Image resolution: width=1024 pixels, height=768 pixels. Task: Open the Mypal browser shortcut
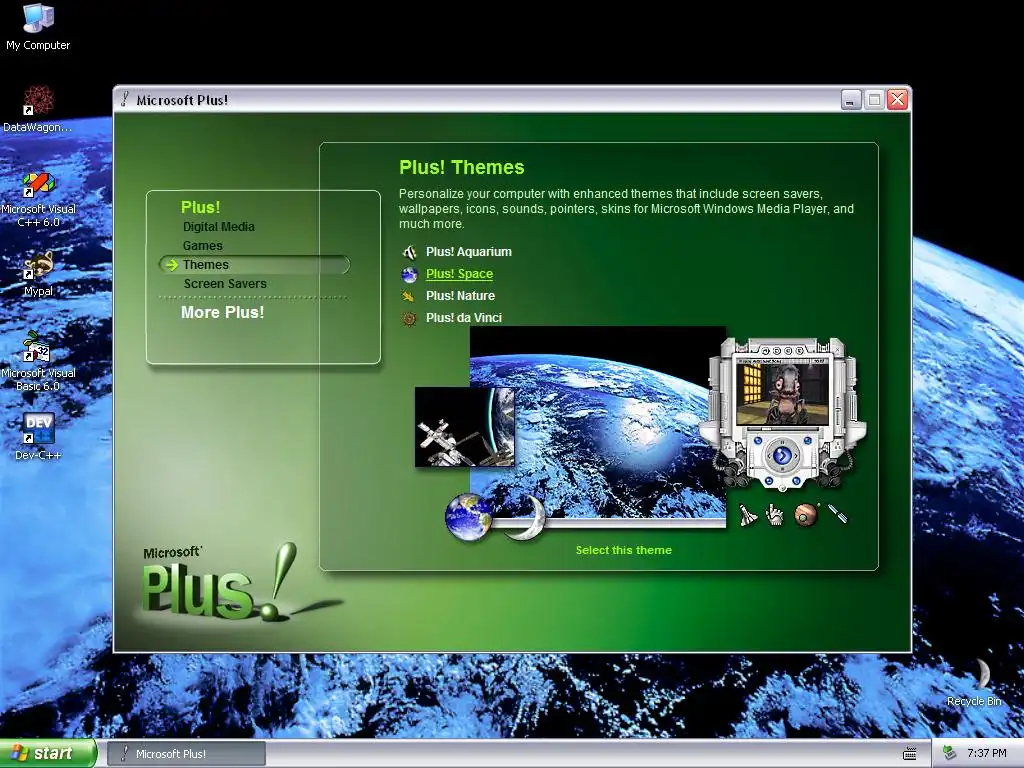[x=38, y=274]
